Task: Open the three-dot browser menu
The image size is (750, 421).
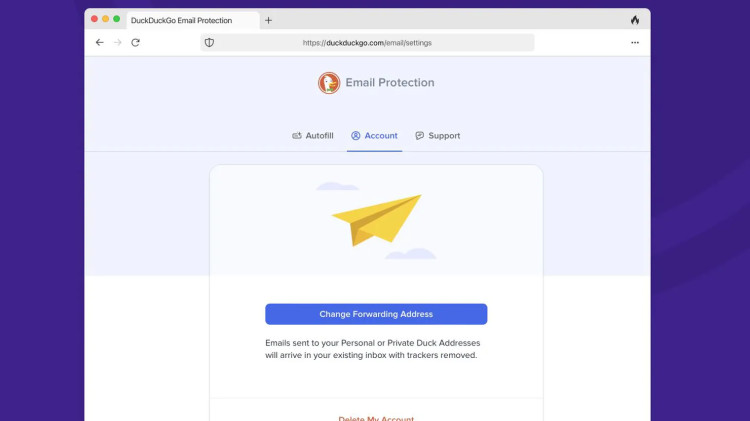Action: (635, 43)
